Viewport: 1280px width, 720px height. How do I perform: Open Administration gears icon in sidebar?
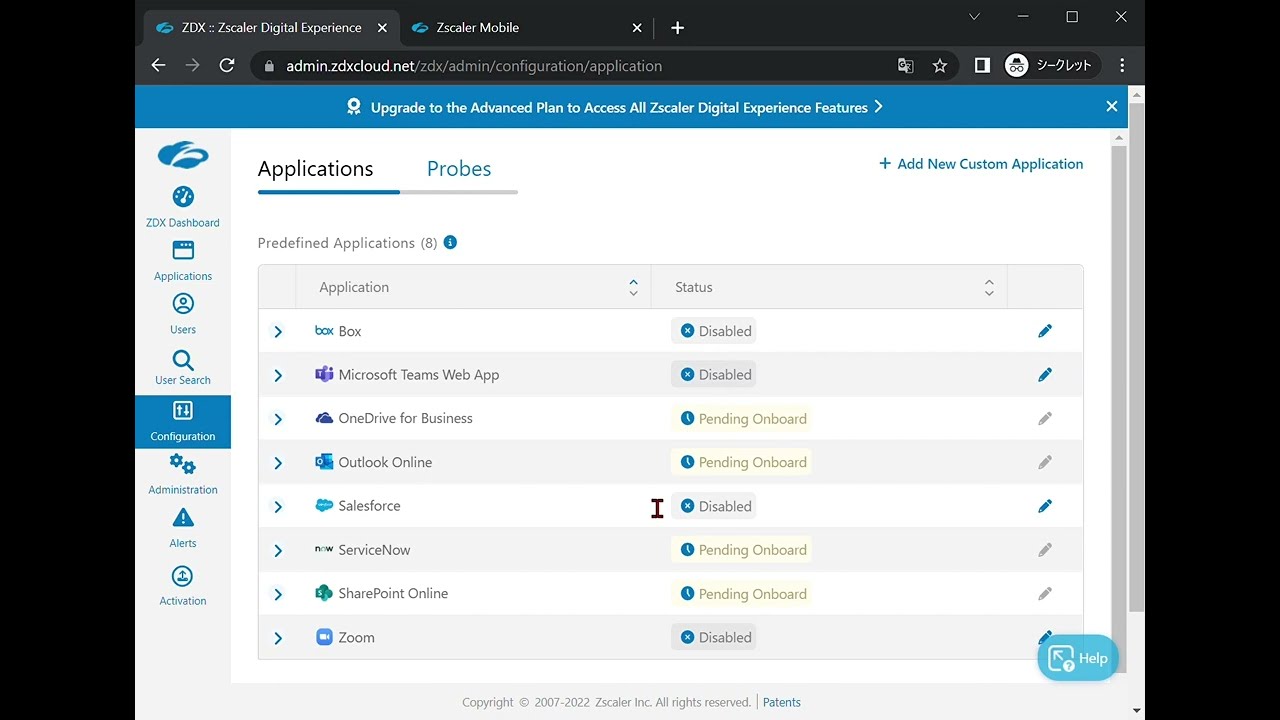point(182,464)
